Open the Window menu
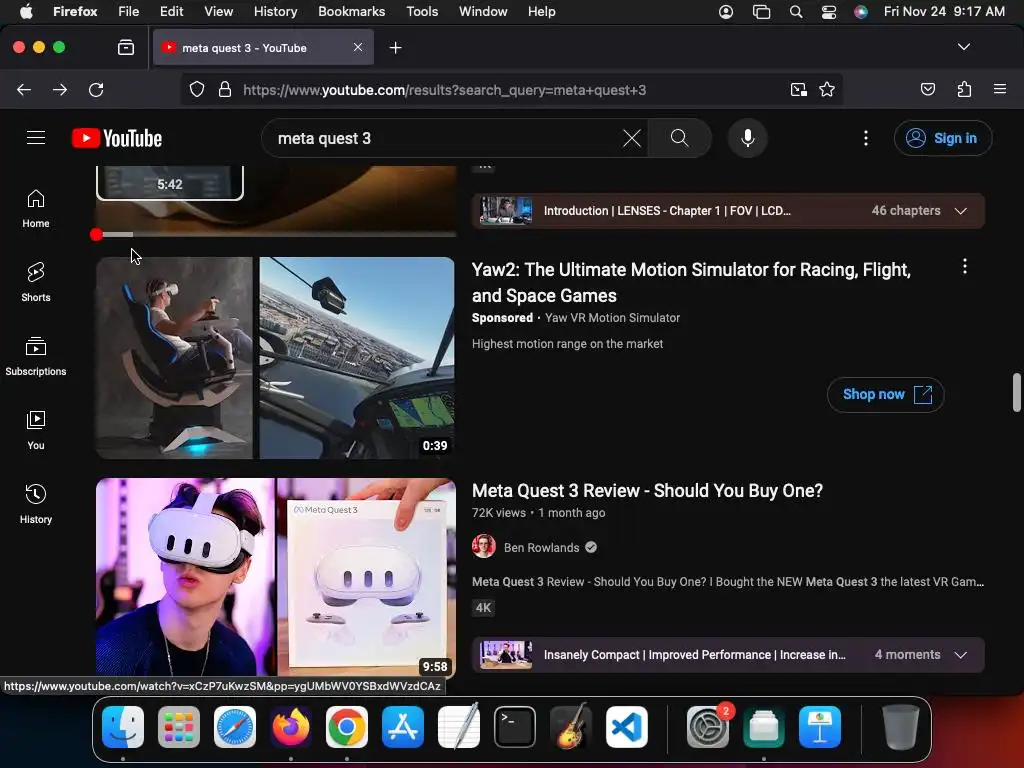This screenshot has width=1024, height=768. pyautogui.click(x=483, y=11)
